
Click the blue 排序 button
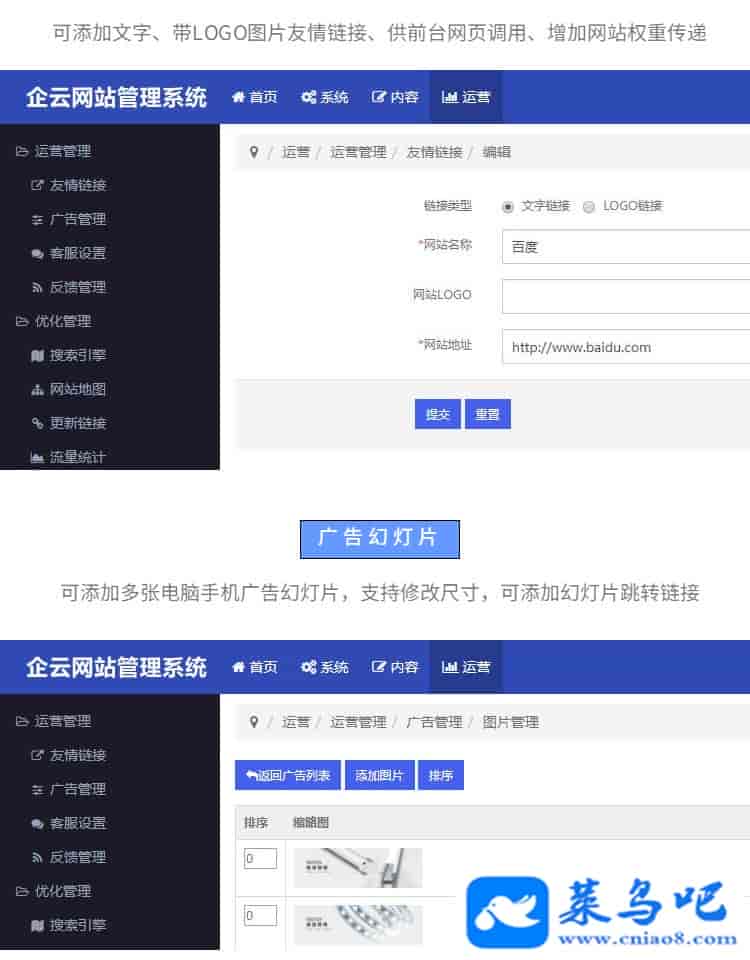coord(441,776)
